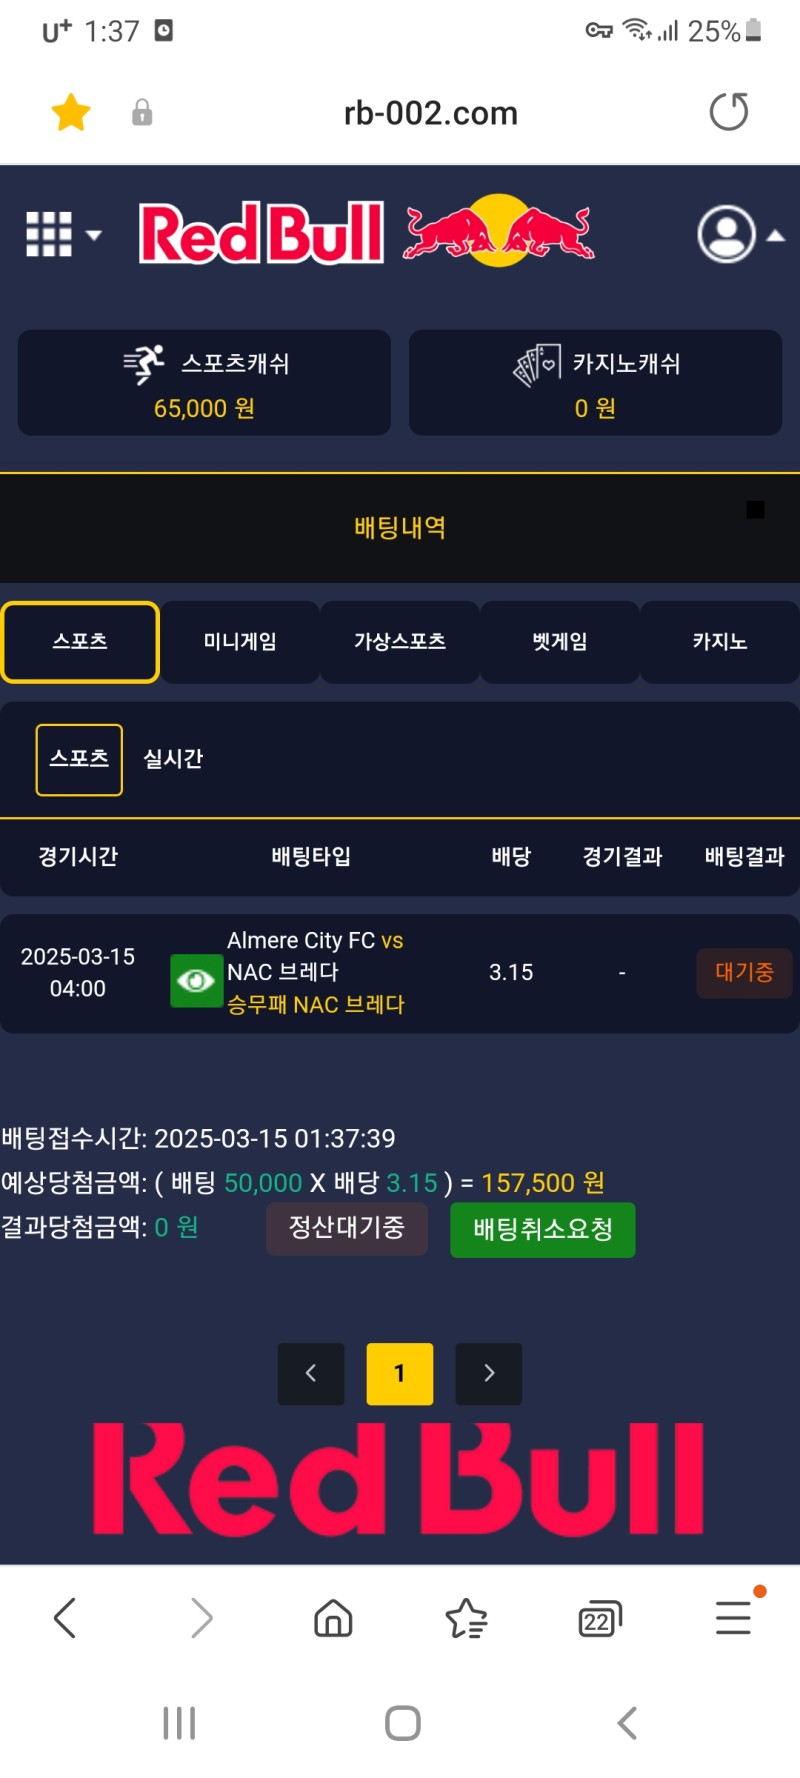Tap the rb-002.com address bar
800x1778 pixels.
(x=430, y=113)
